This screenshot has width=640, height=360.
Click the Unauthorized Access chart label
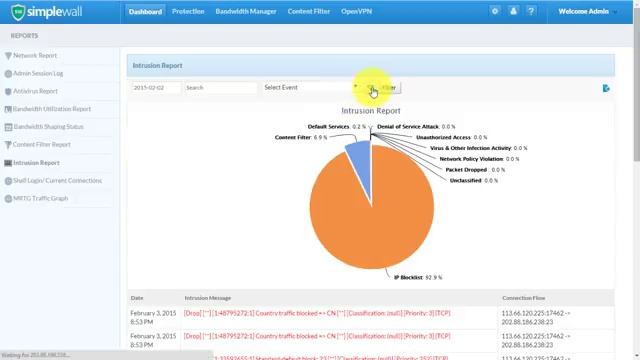pyautogui.click(x=451, y=138)
